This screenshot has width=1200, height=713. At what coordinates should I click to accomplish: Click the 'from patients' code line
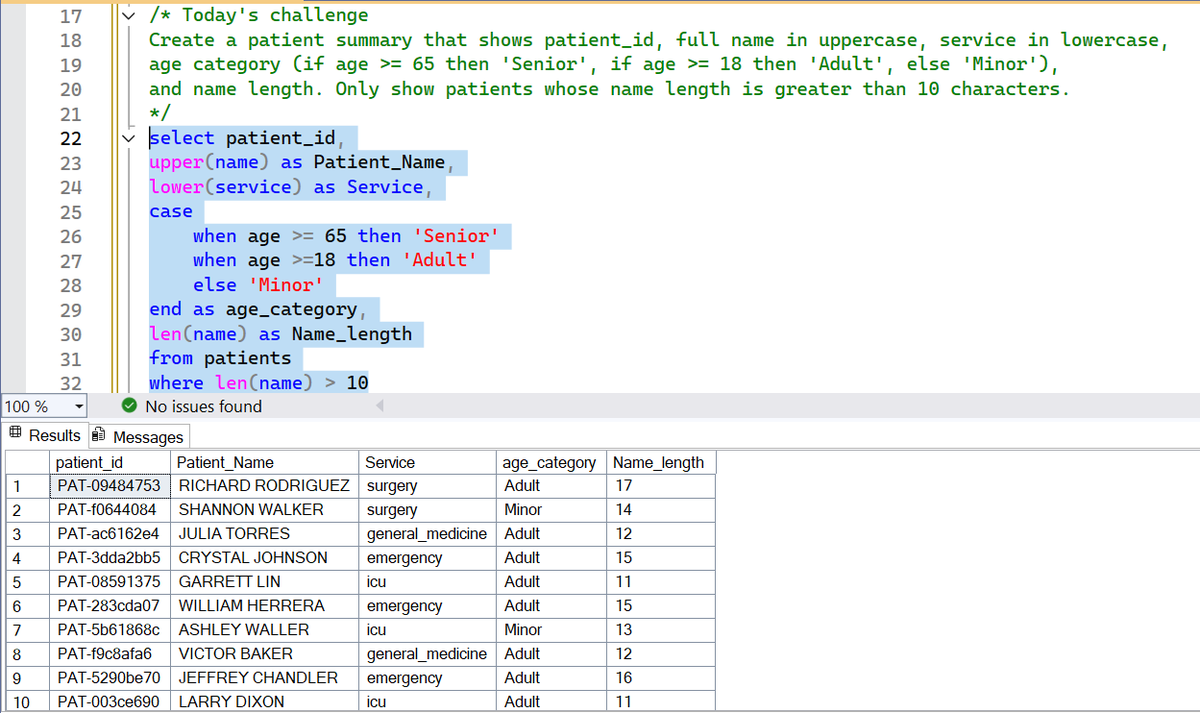click(220, 358)
